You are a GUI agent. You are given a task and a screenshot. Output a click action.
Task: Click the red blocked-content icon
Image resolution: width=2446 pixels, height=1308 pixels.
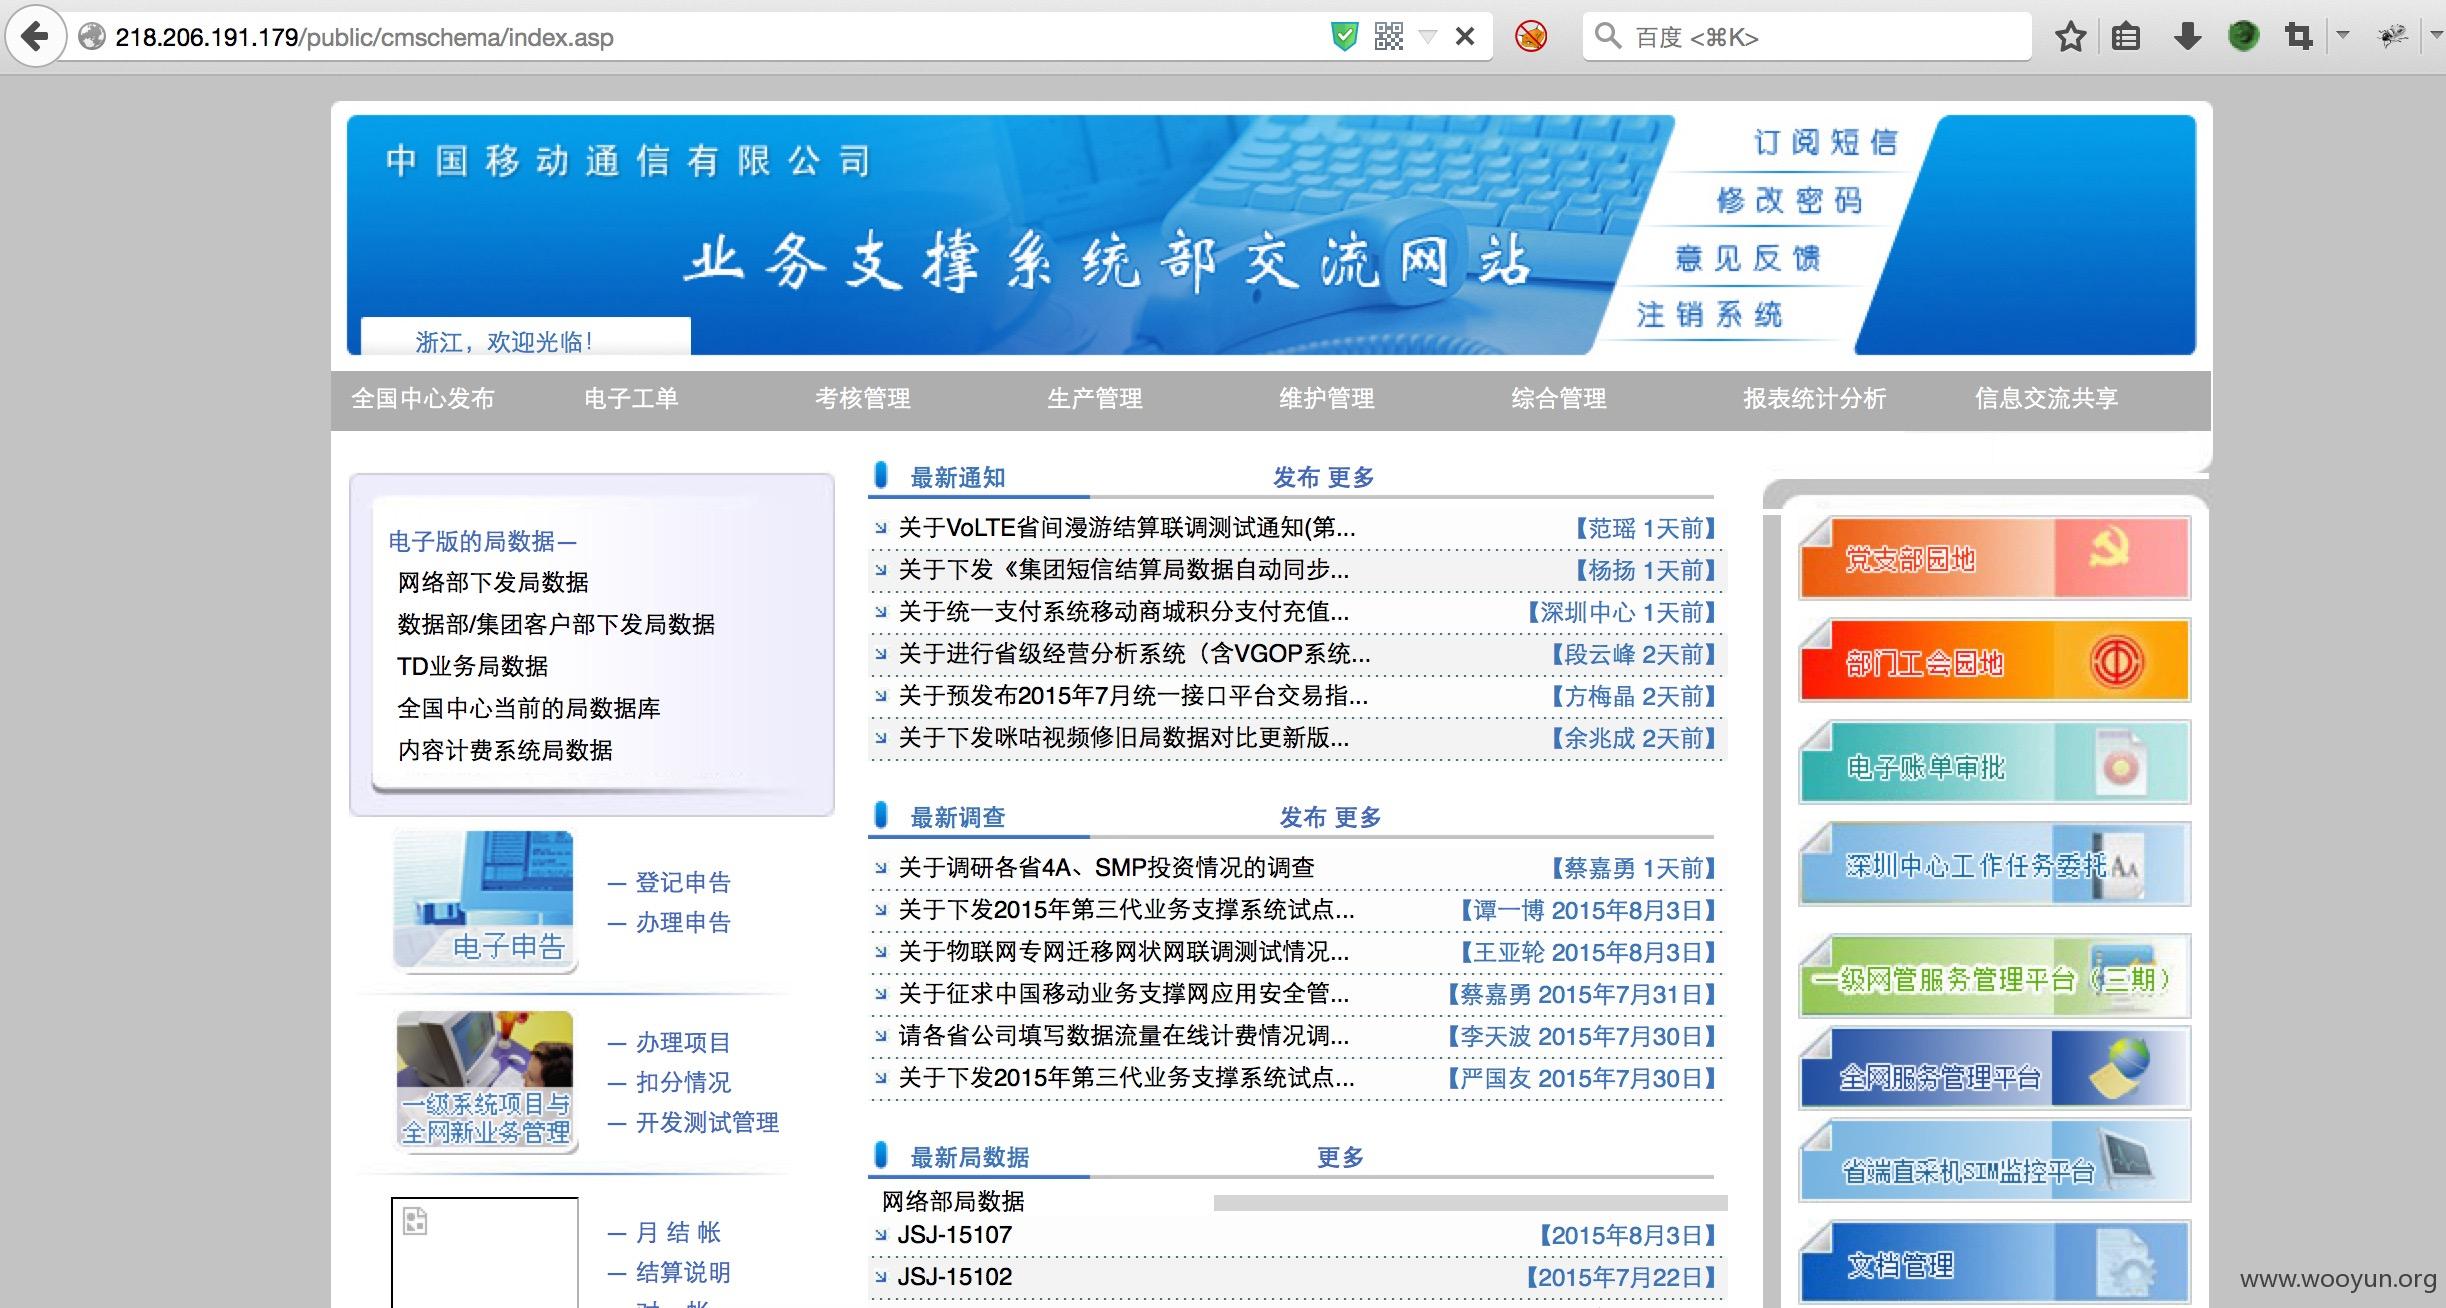[x=1531, y=37]
